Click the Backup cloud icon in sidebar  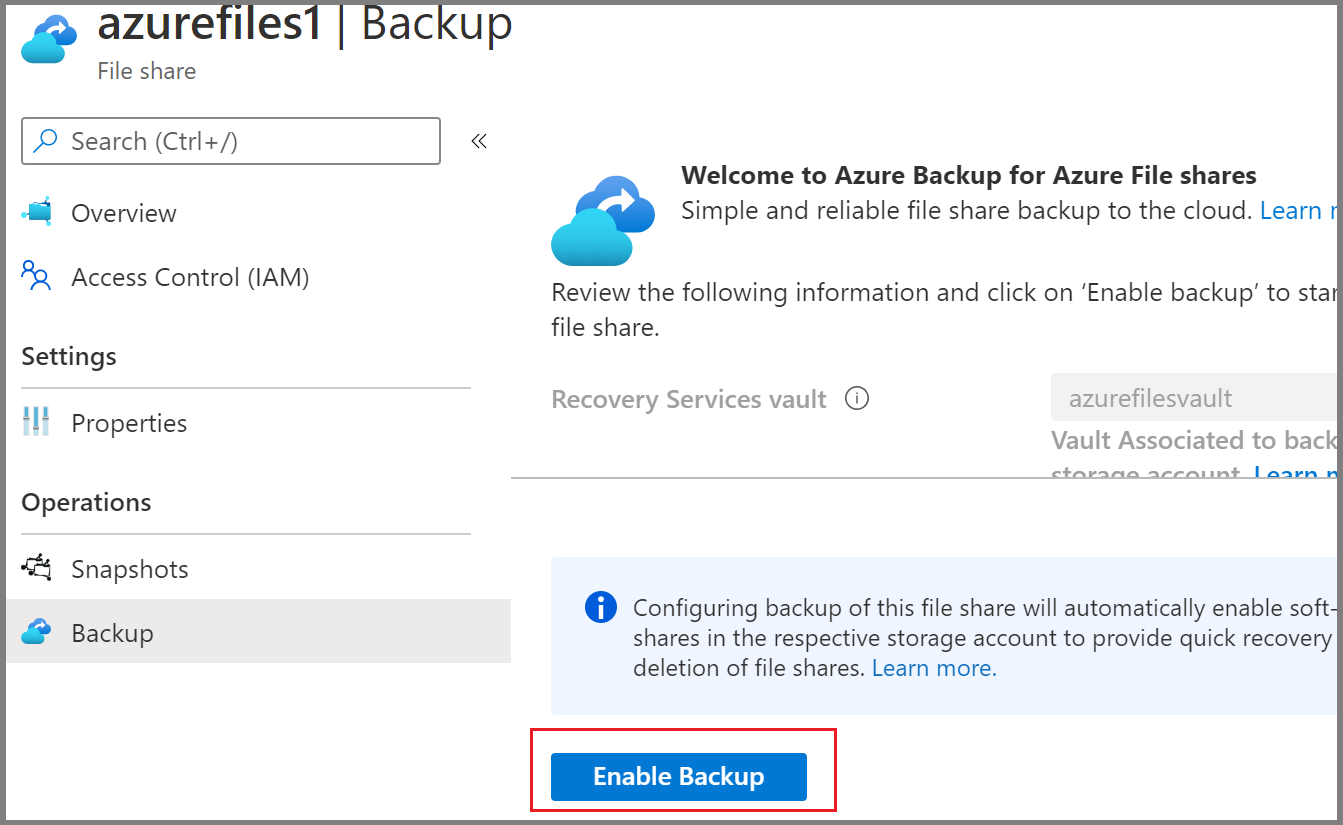(x=37, y=632)
